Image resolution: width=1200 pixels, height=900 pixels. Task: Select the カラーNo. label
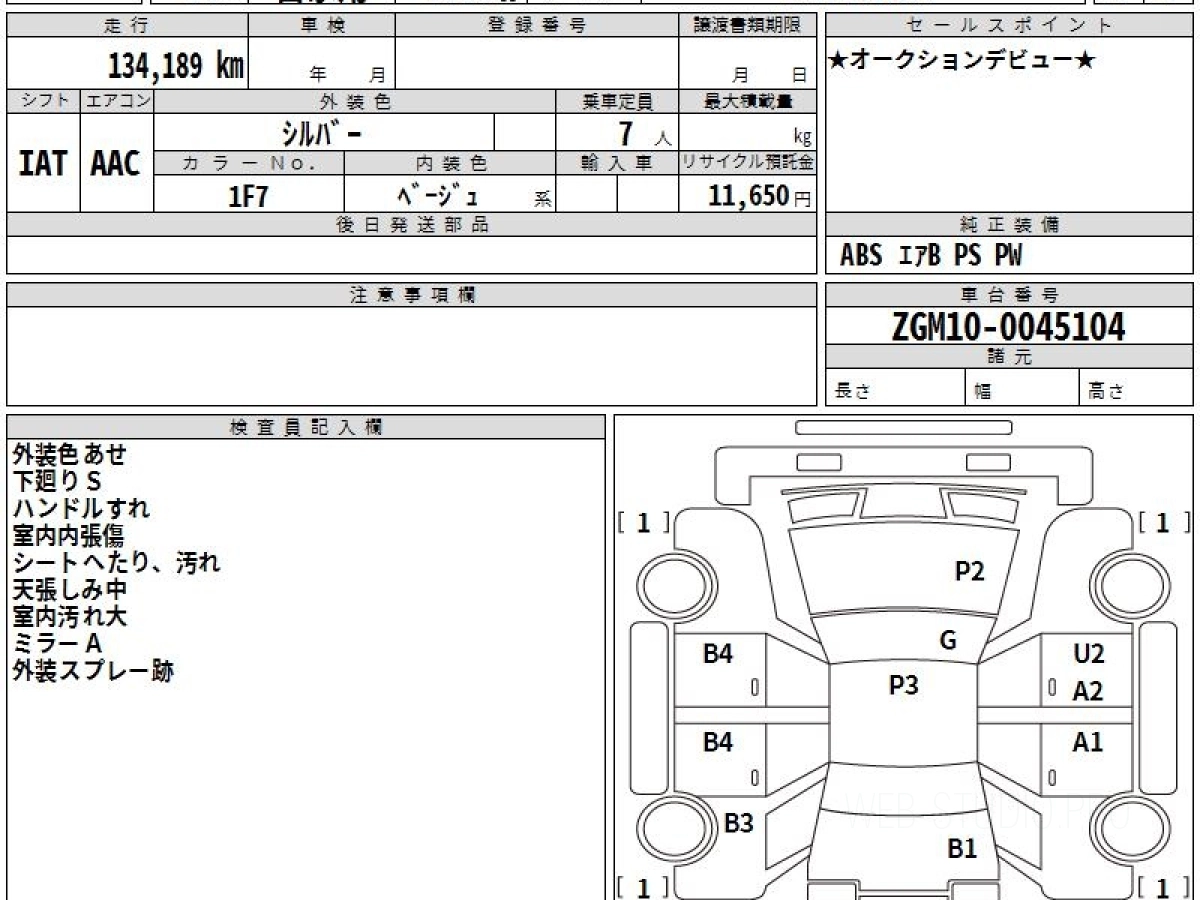pyautogui.click(x=249, y=164)
